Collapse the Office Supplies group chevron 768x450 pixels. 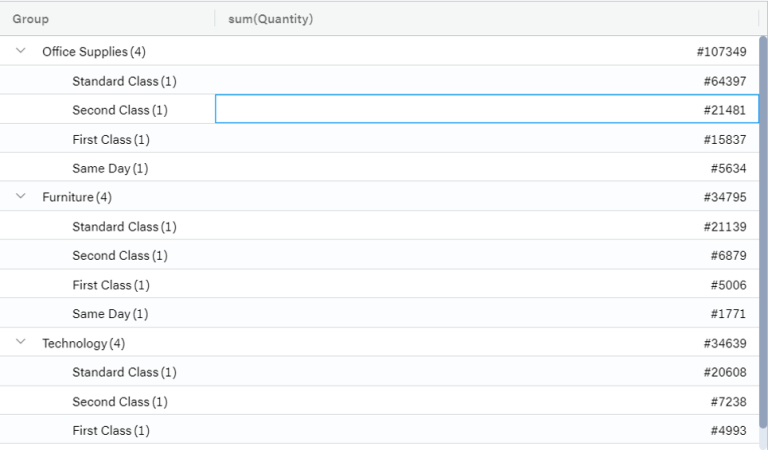[x=21, y=50]
